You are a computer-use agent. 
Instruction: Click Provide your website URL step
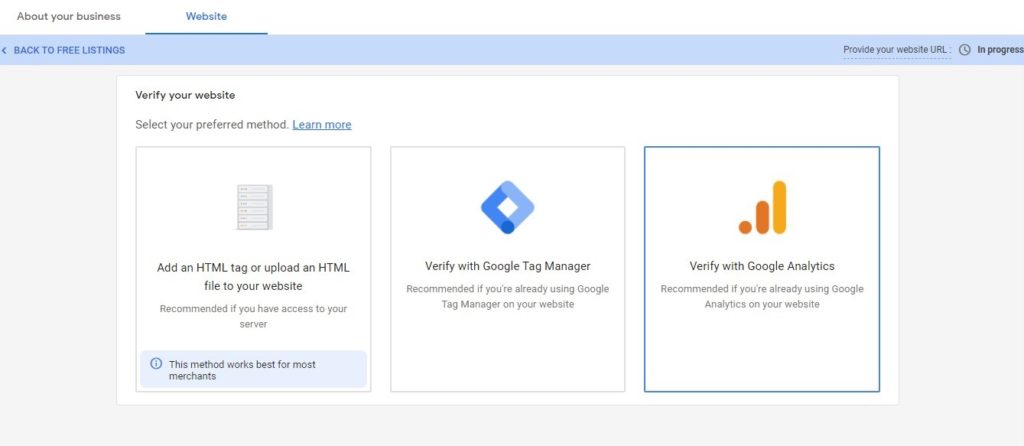tap(897, 50)
